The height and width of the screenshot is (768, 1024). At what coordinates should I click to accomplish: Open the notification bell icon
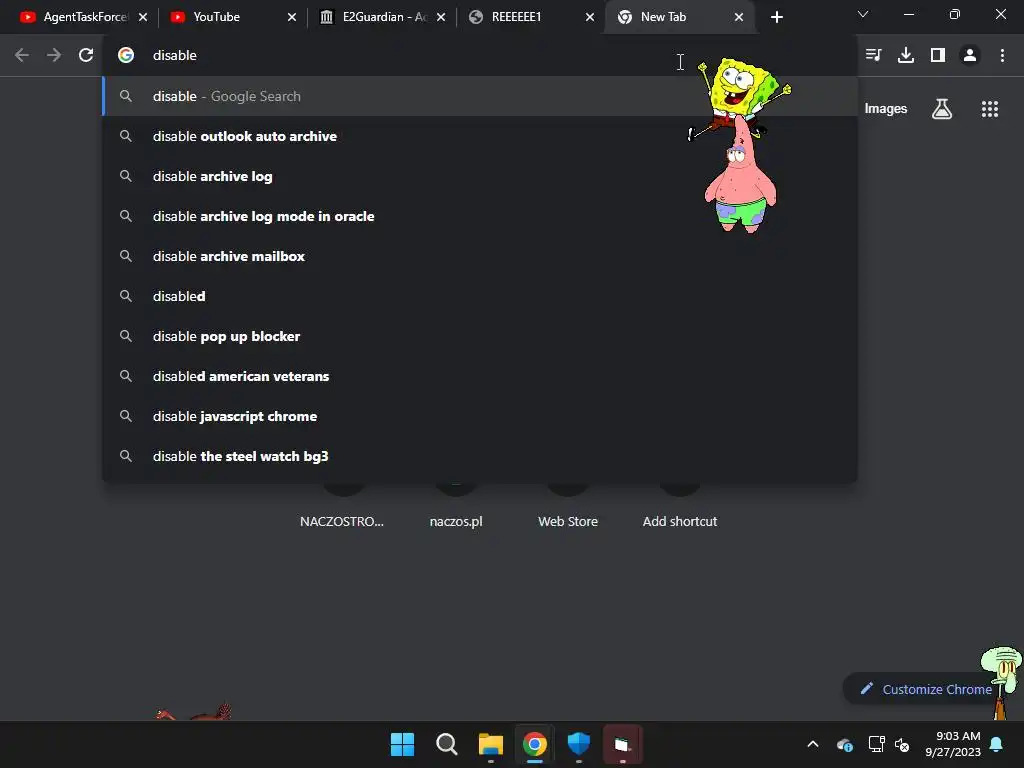(x=997, y=744)
